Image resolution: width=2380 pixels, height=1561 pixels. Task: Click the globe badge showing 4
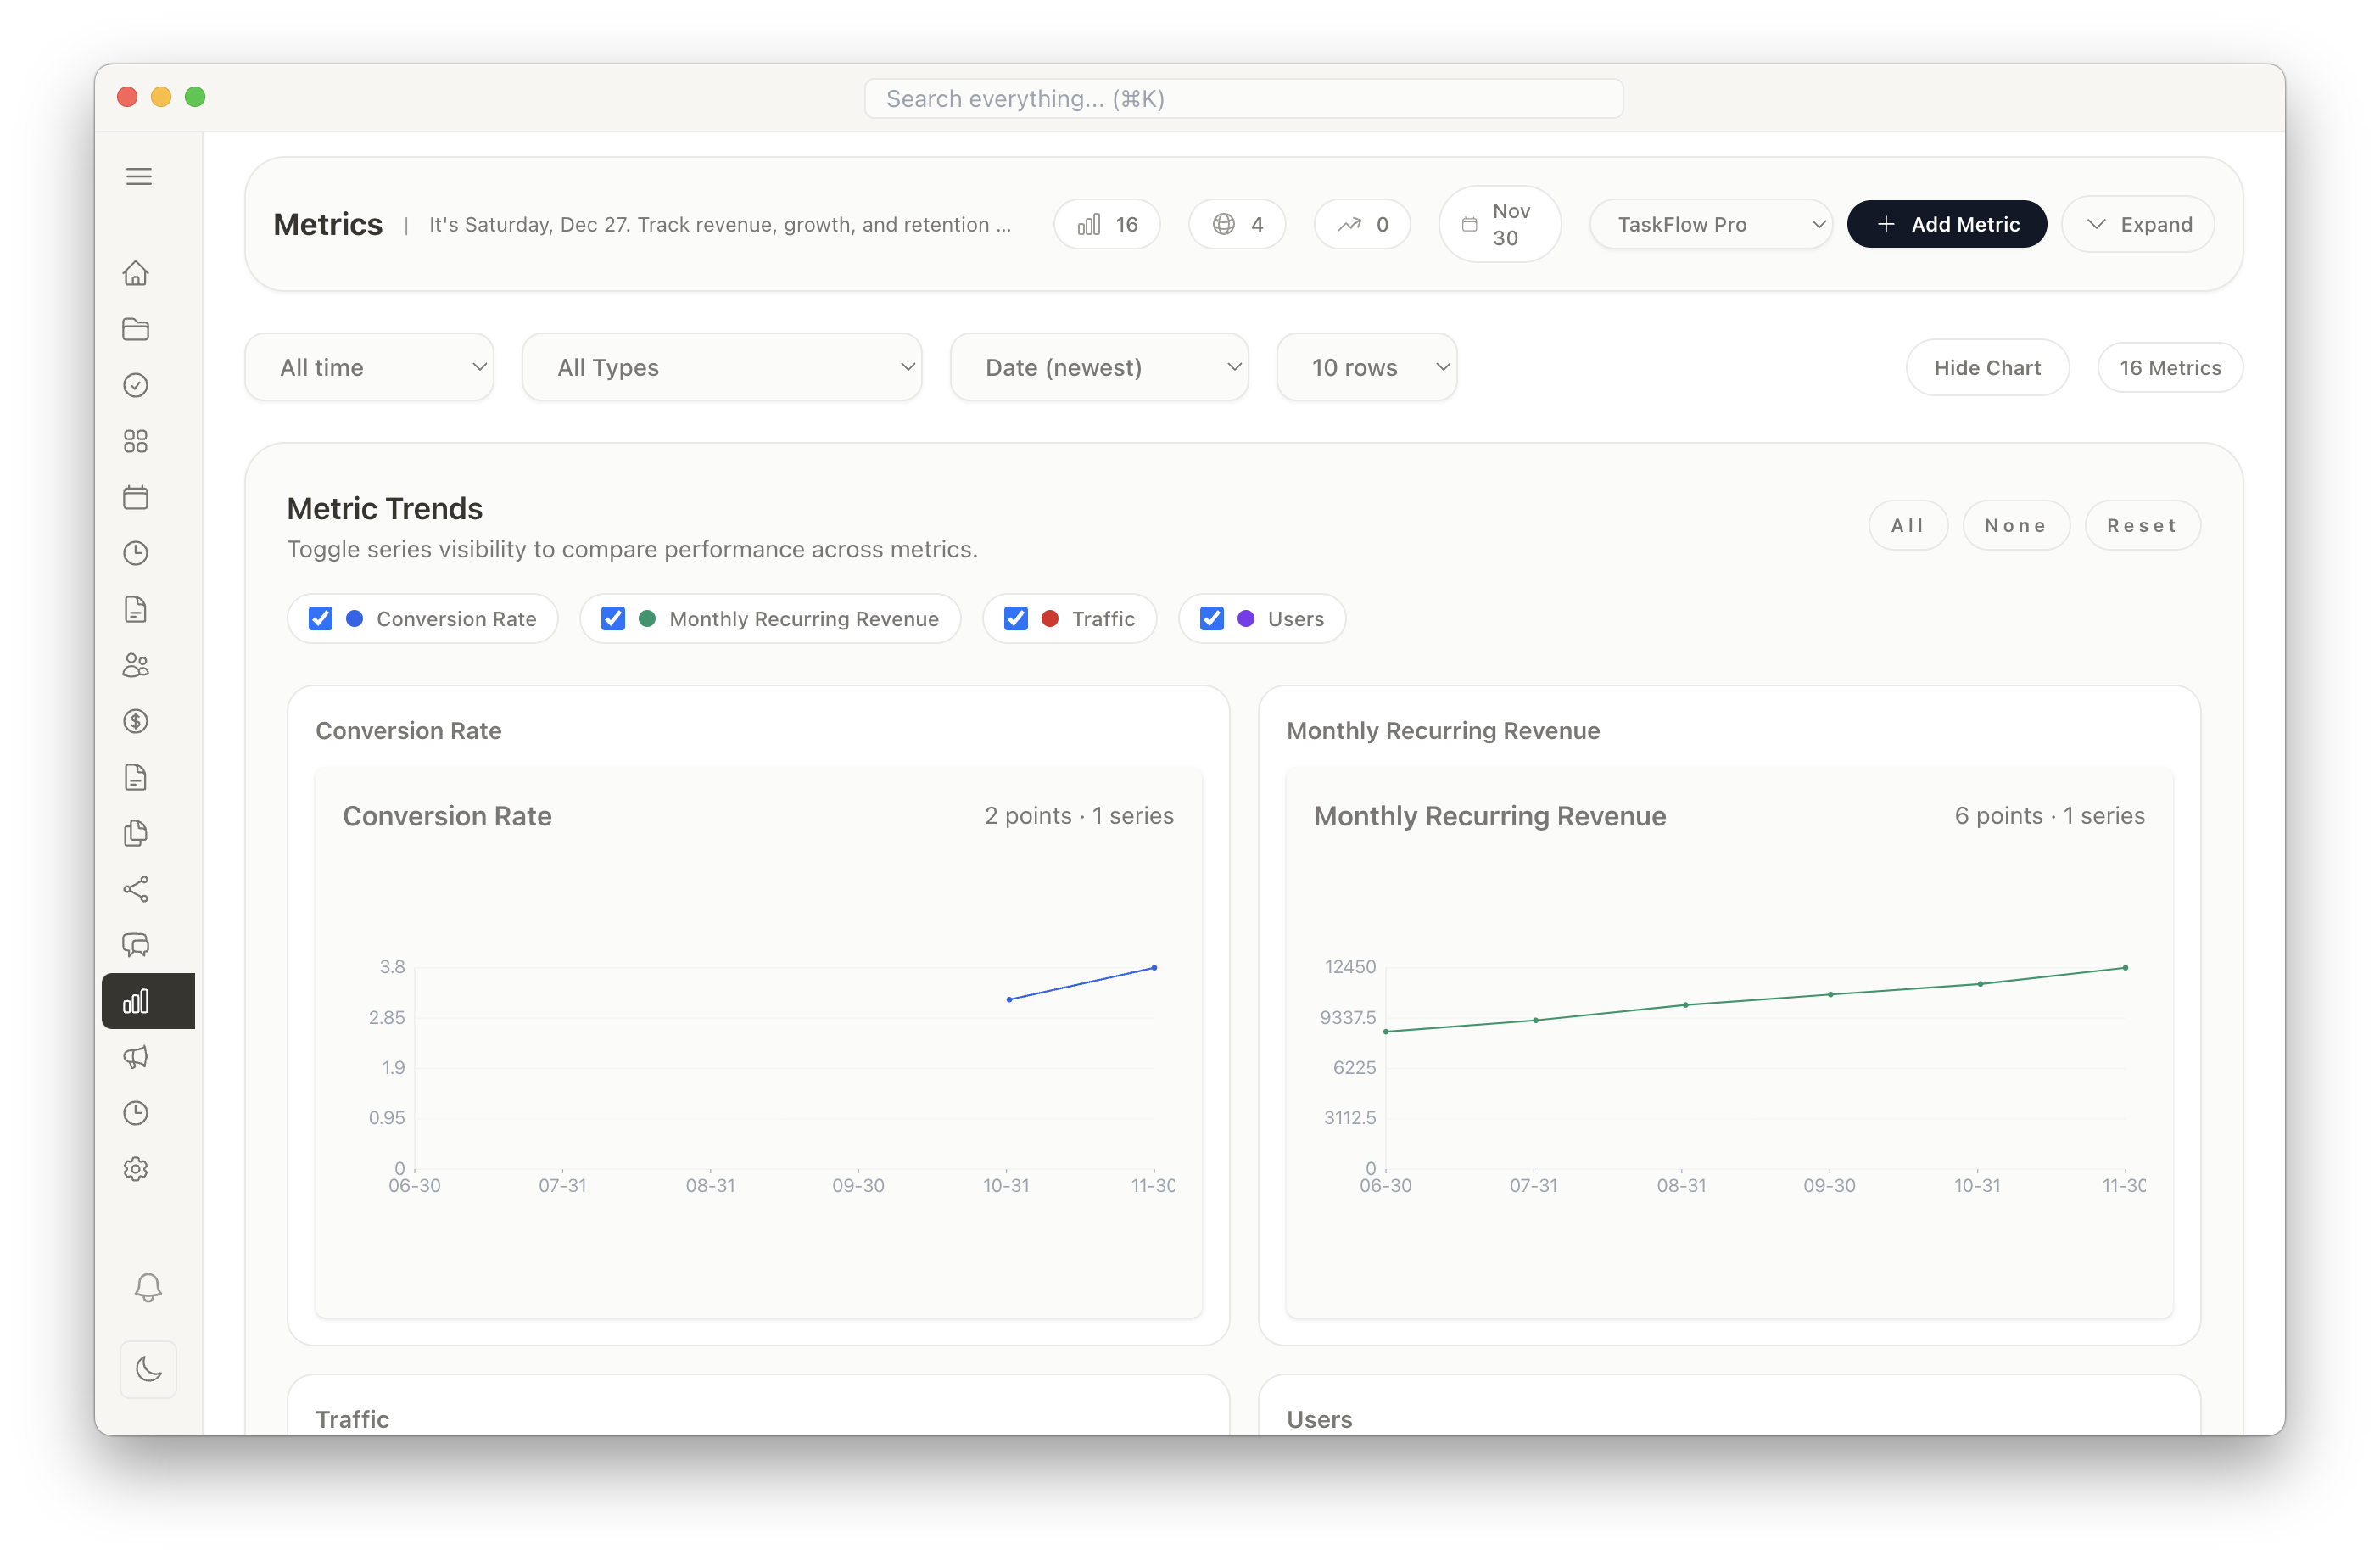1237,224
